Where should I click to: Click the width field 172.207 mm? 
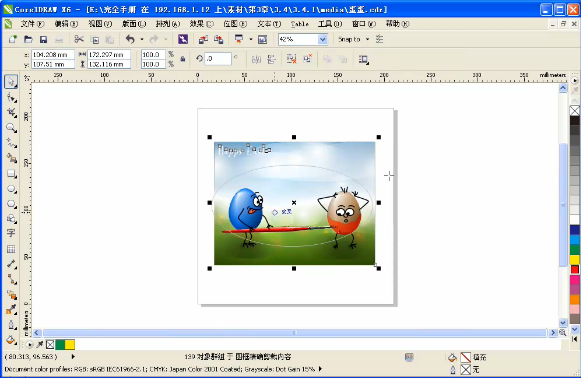[x=109, y=54]
